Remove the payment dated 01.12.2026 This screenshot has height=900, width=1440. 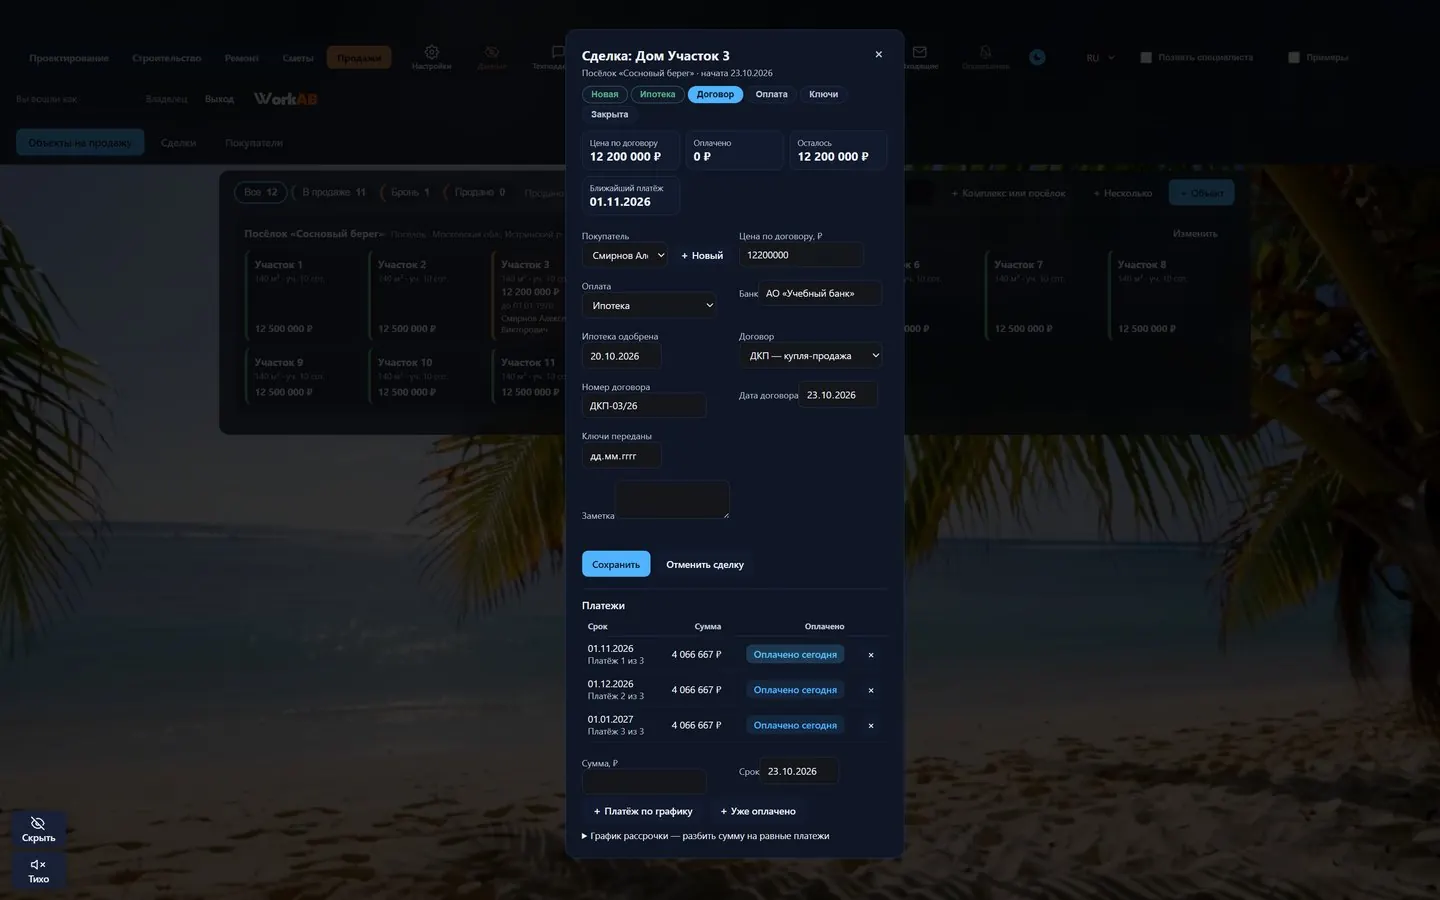[871, 690]
